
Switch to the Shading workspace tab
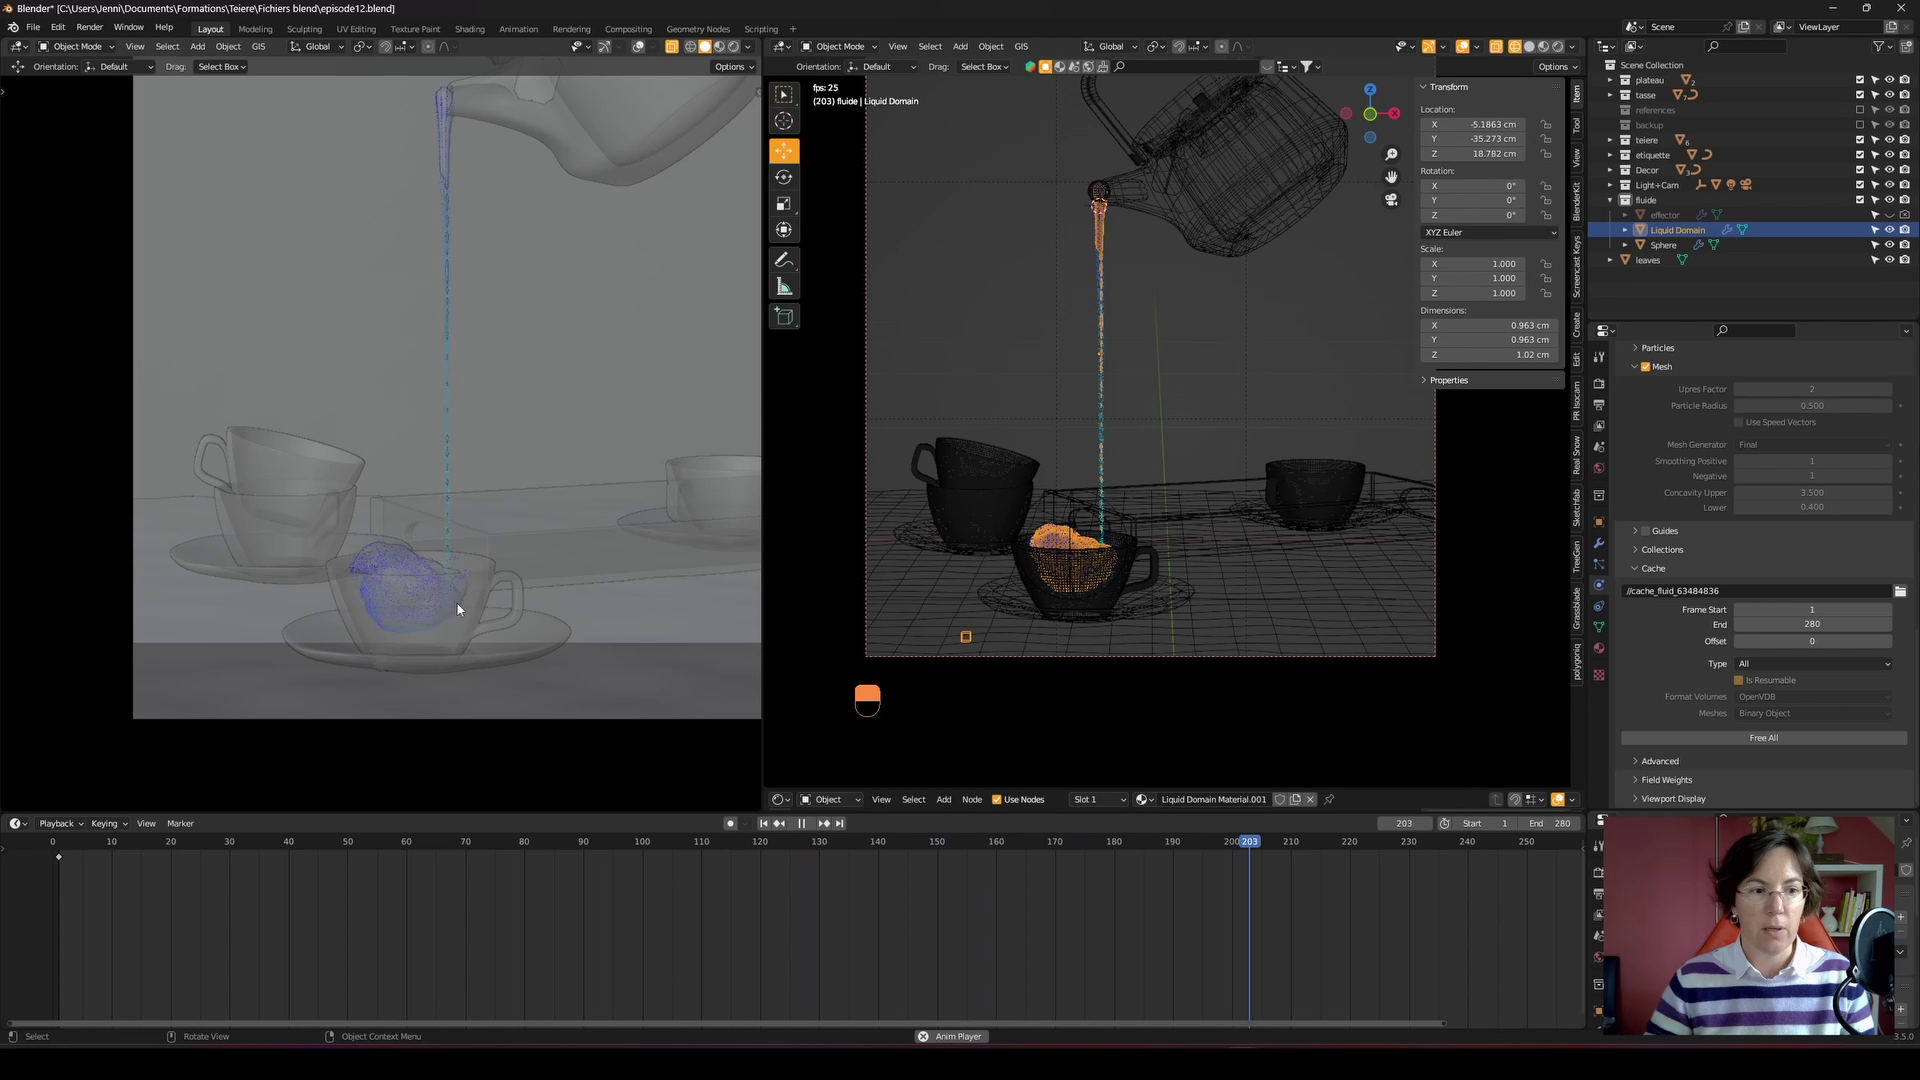tap(469, 28)
